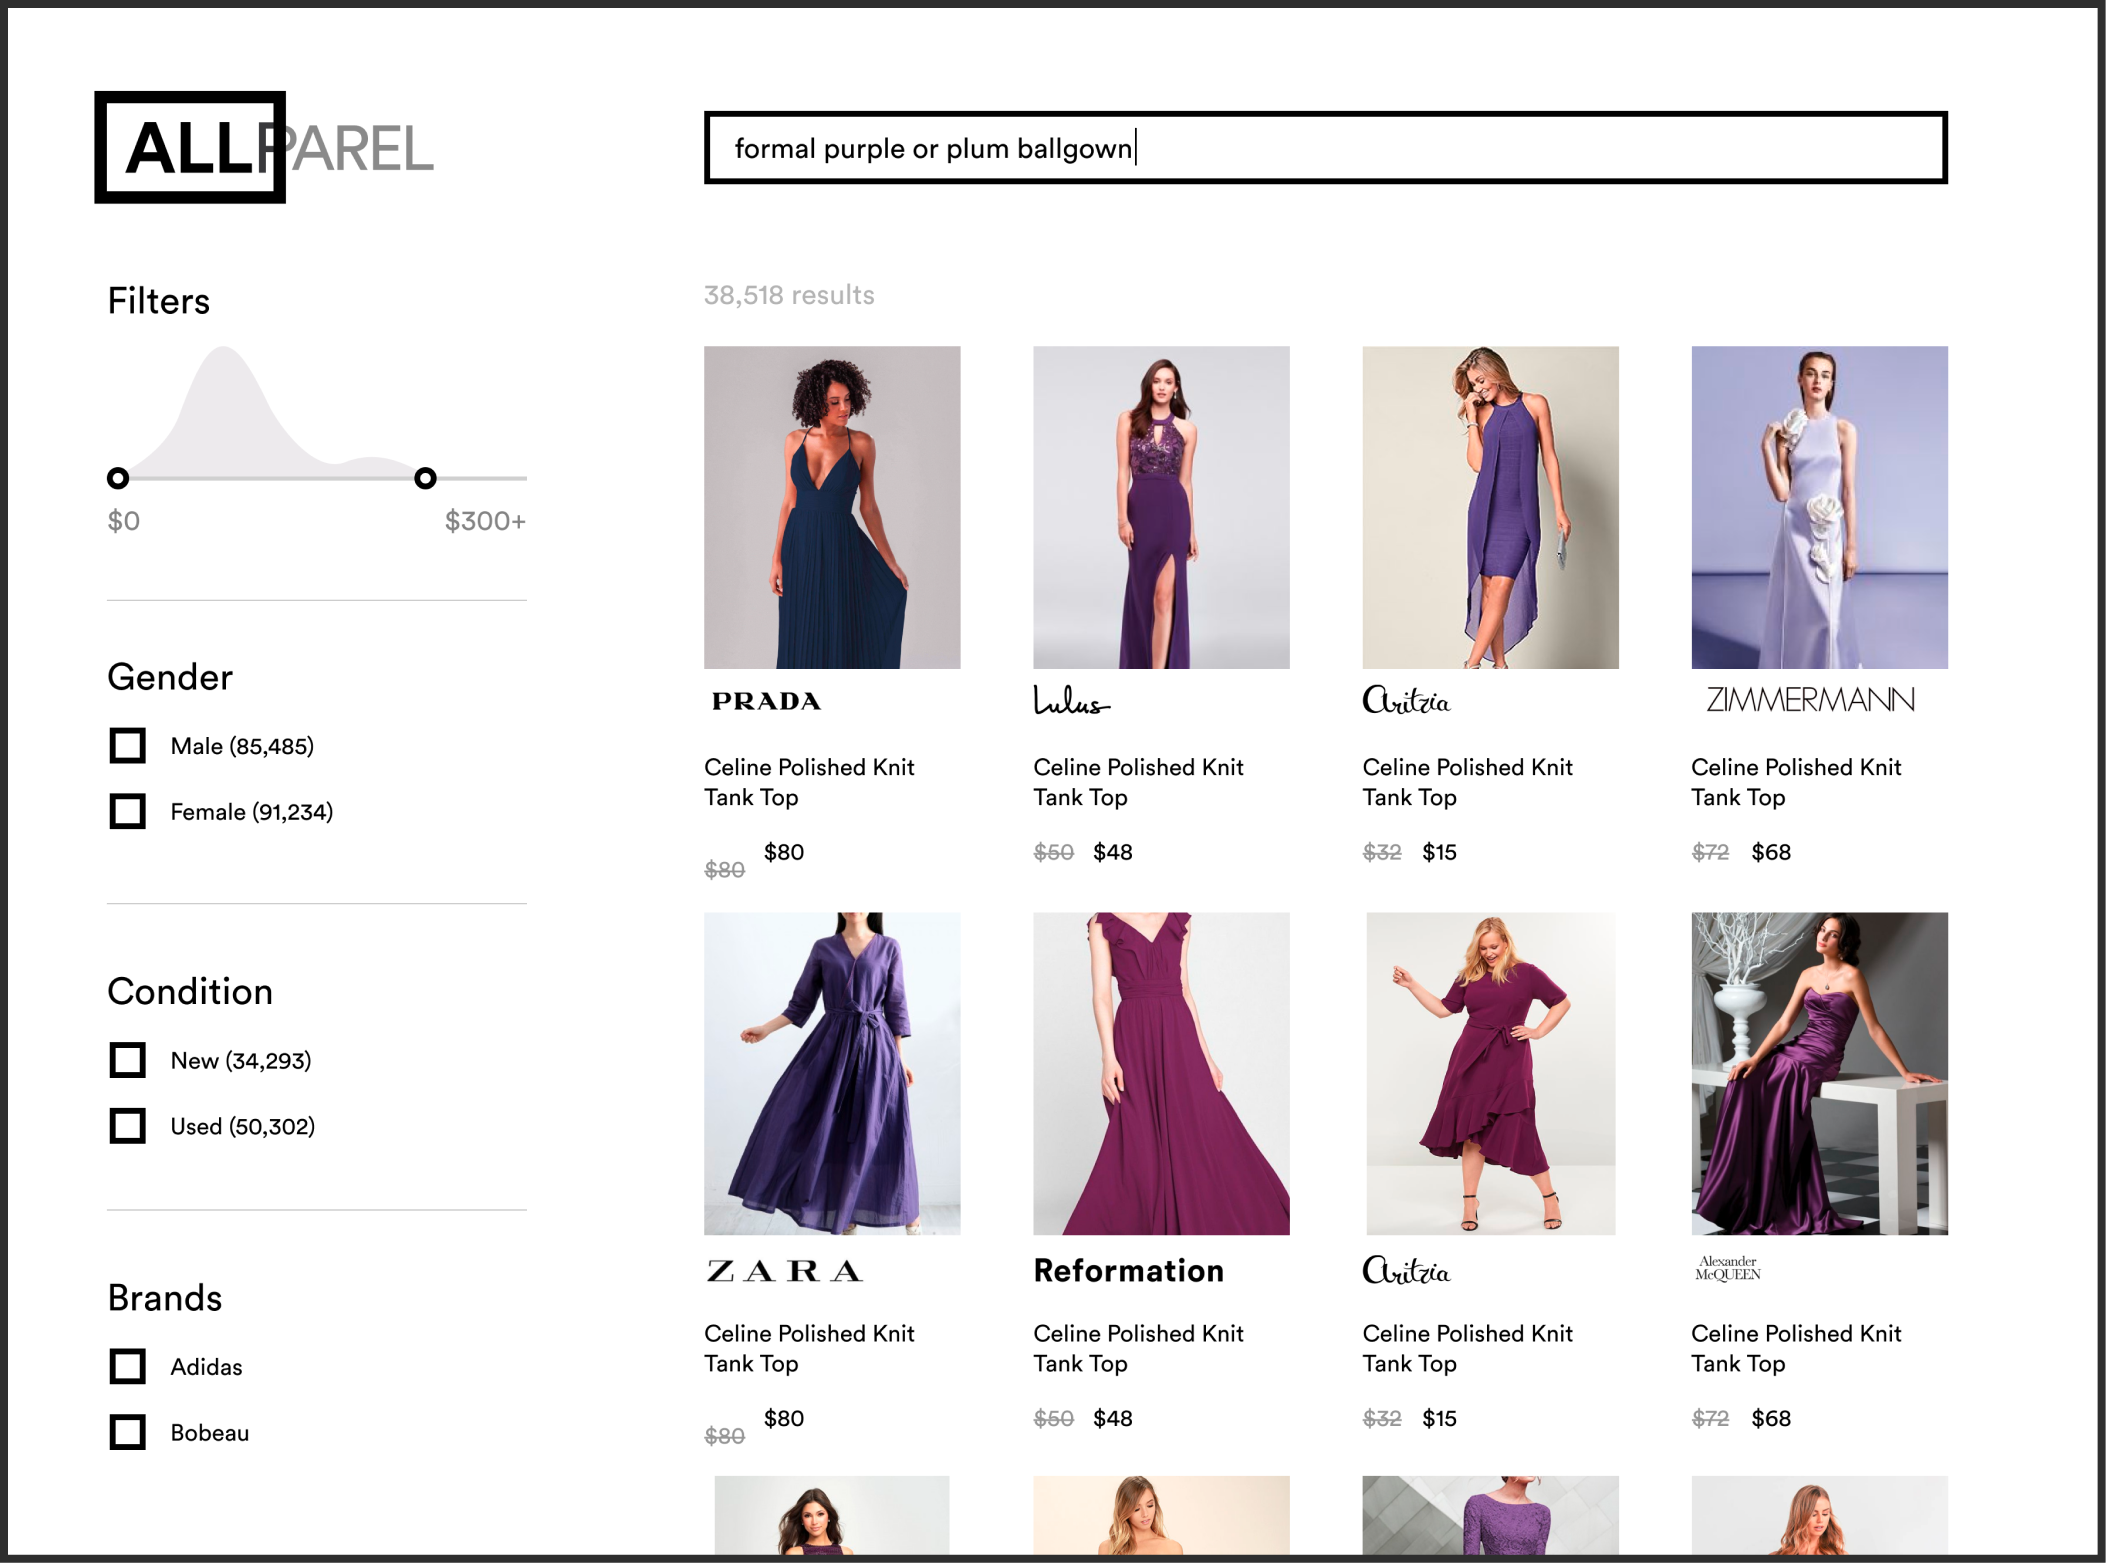Click the Lulus brand logo
2106x1563 pixels.
tap(1071, 700)
